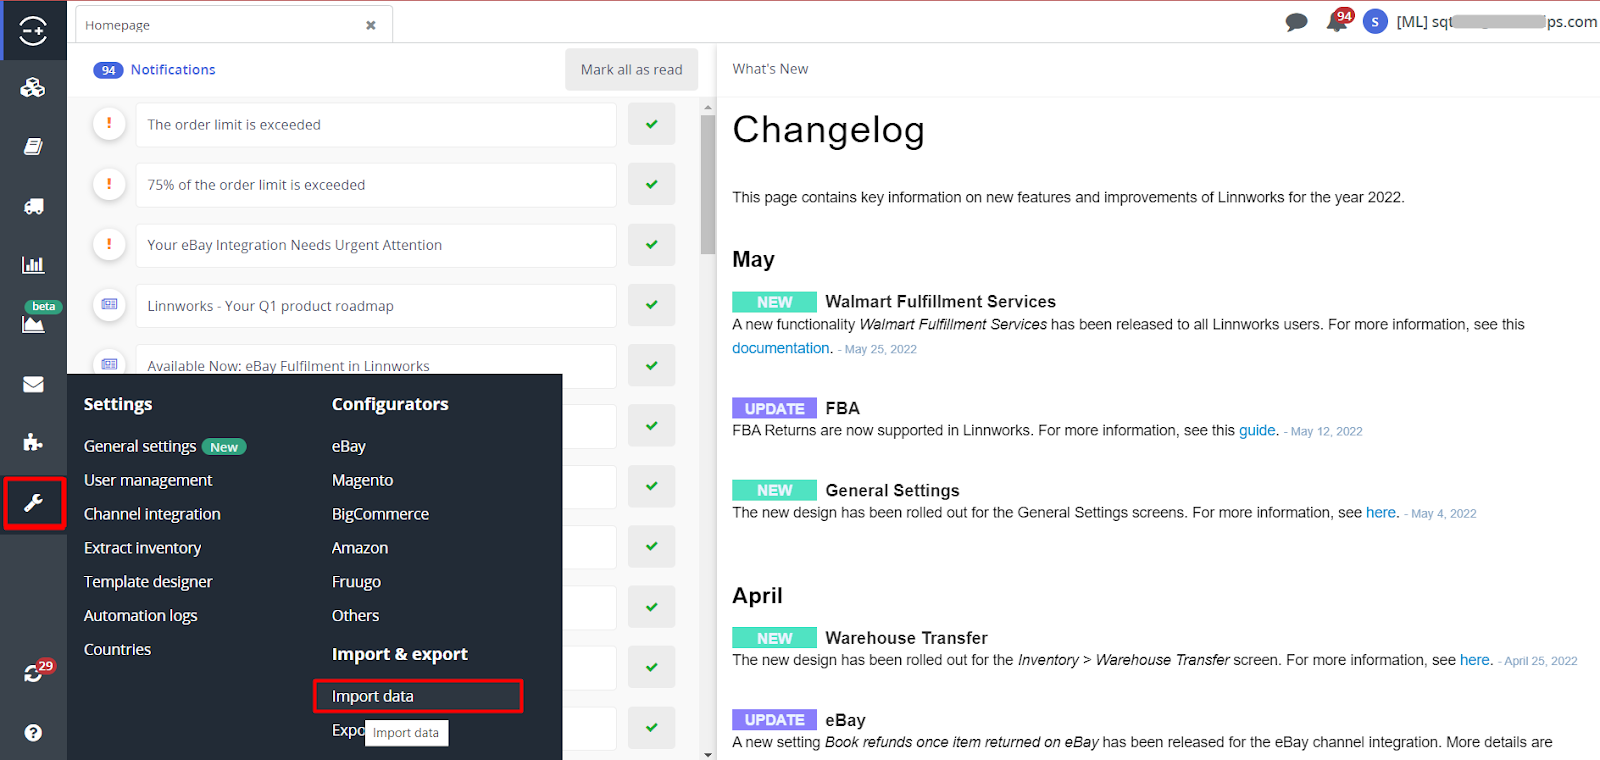Open General settings from Settings menu
The image size is (1600, 760).
tap(140, 446)
